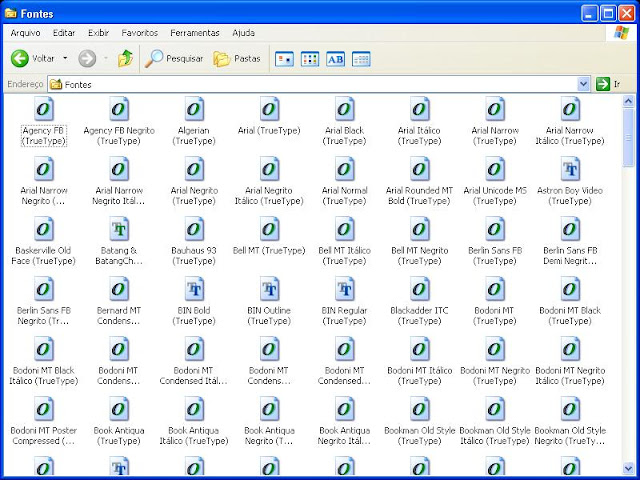Select Blackadder ITC font icon
Screen dimensions: 640x480
[420, 289]
